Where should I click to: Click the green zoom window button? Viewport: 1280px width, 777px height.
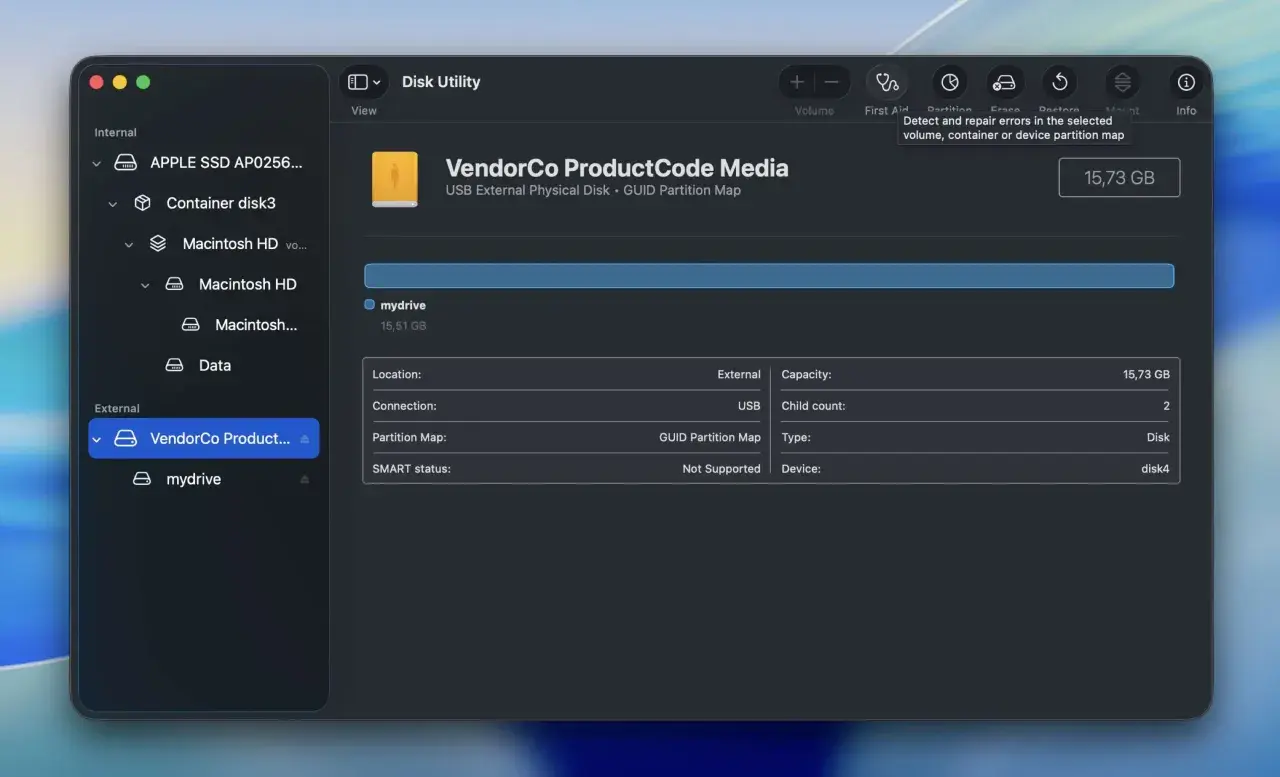[143, 82]
